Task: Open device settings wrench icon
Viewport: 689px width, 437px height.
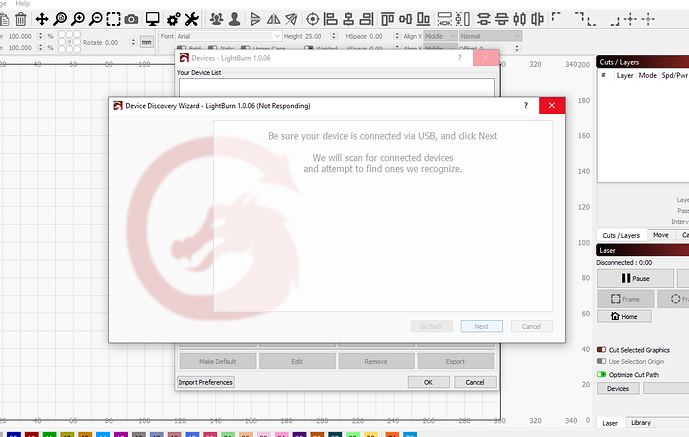Action: [191, 19]
